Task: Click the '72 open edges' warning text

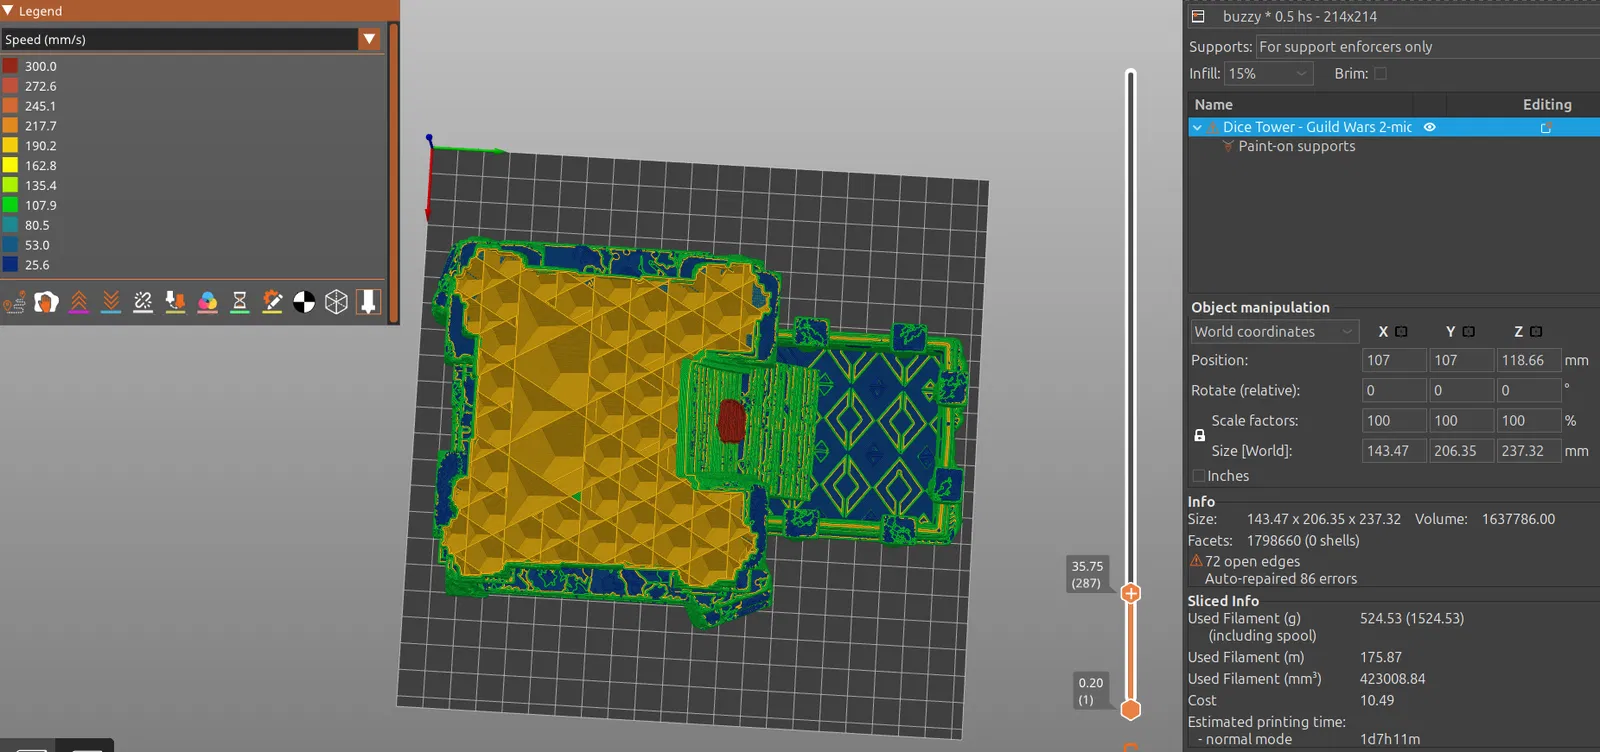Action: click(1253, 562)
